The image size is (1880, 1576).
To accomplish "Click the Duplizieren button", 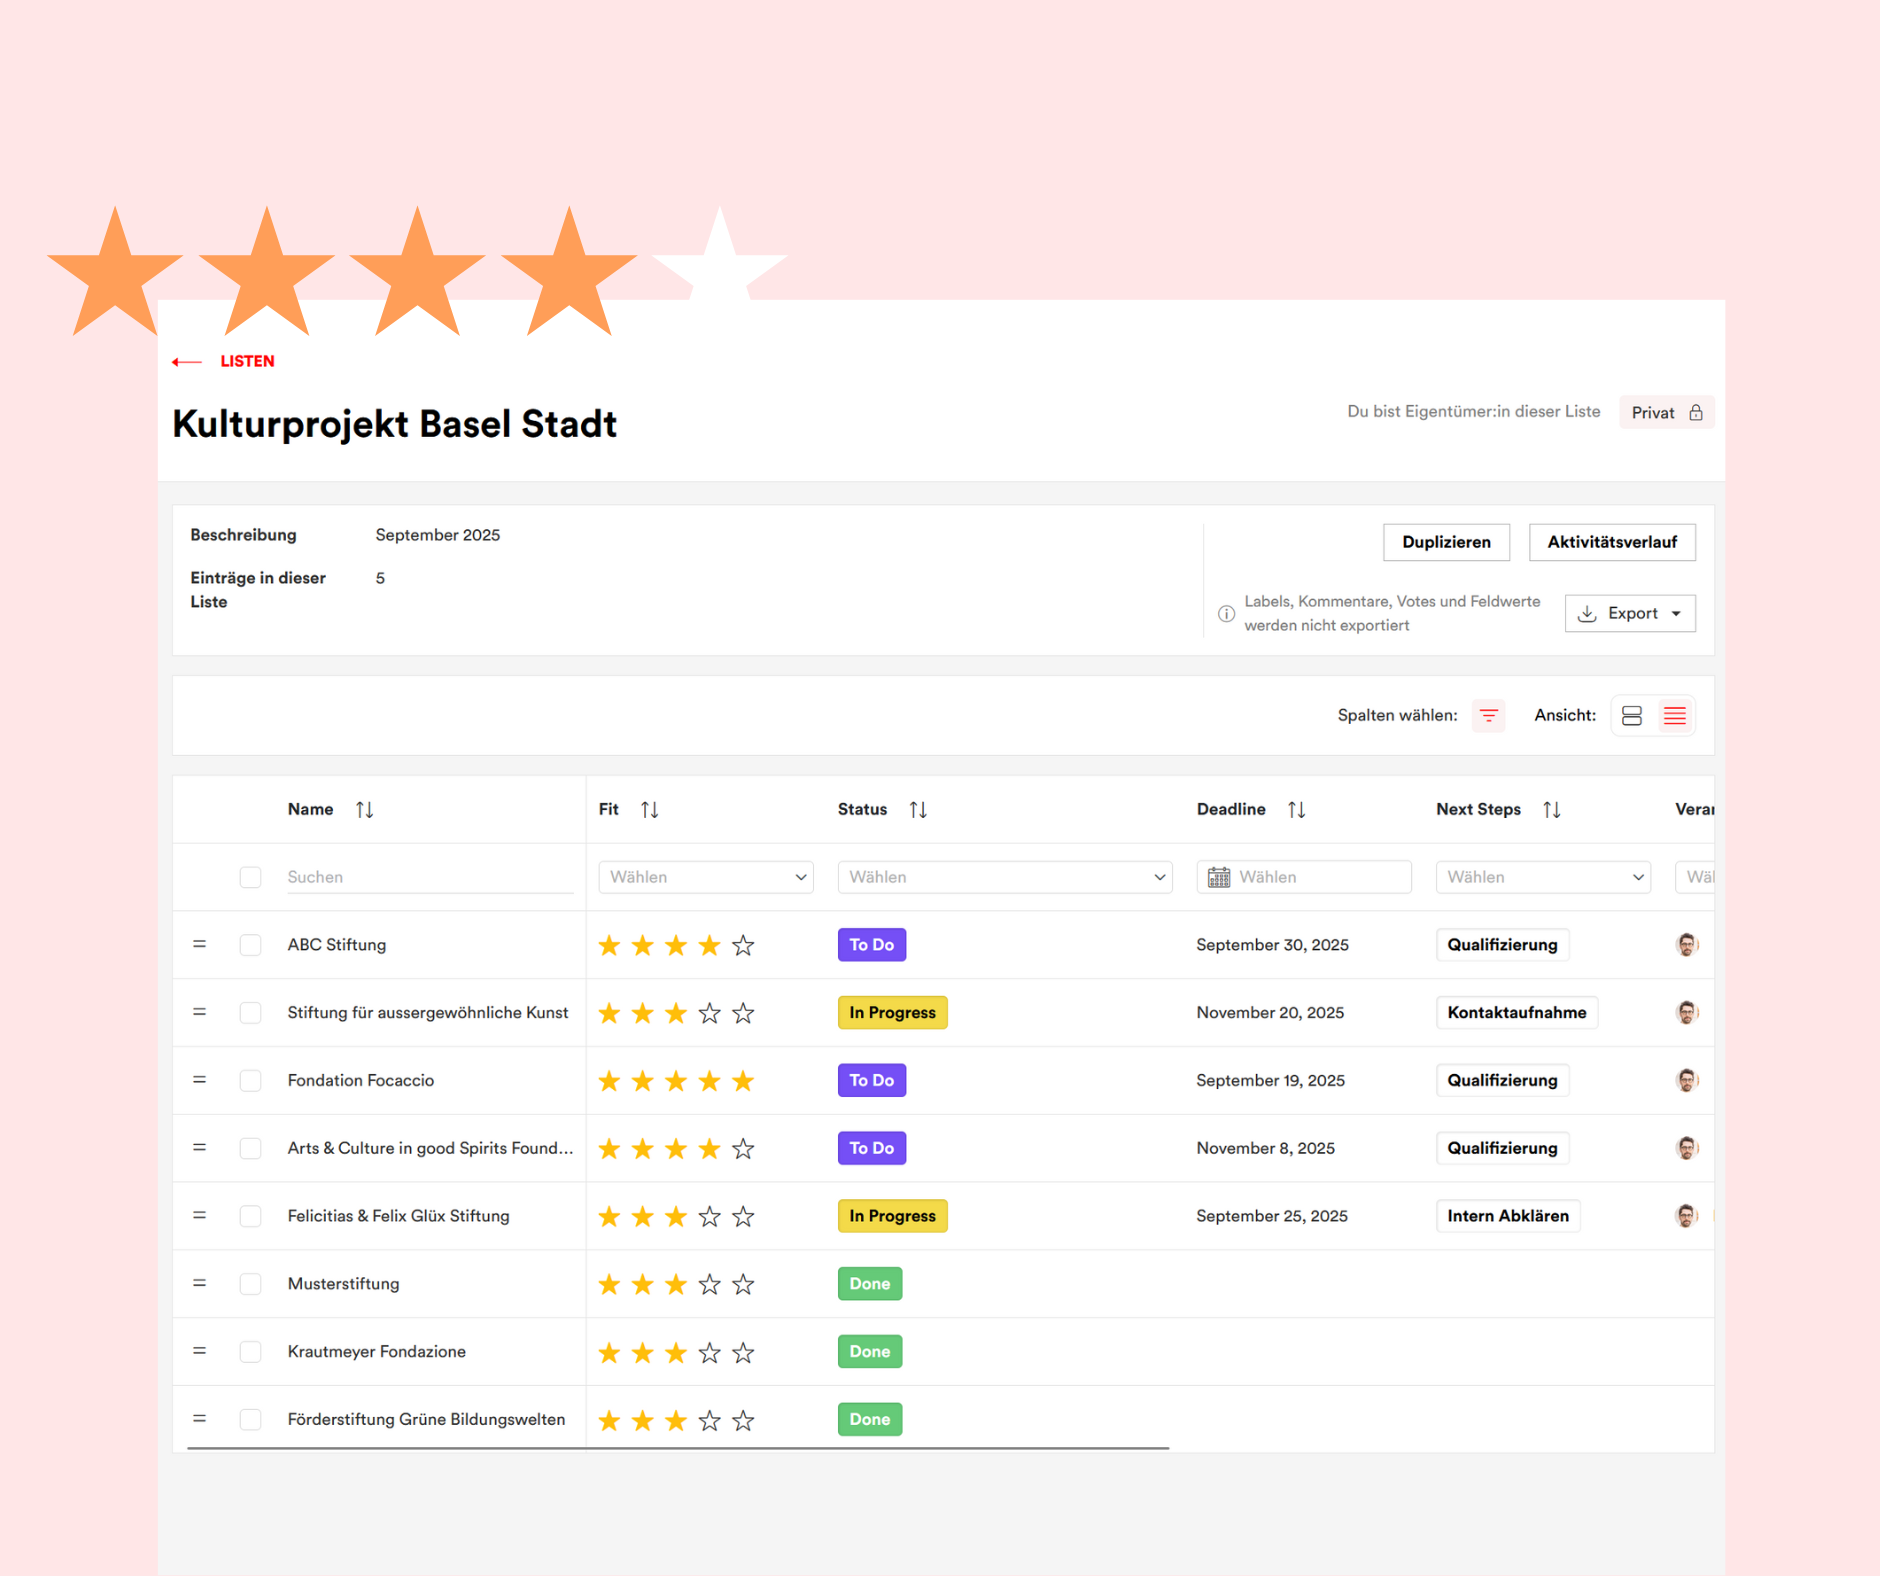I will coord(1445,542).
